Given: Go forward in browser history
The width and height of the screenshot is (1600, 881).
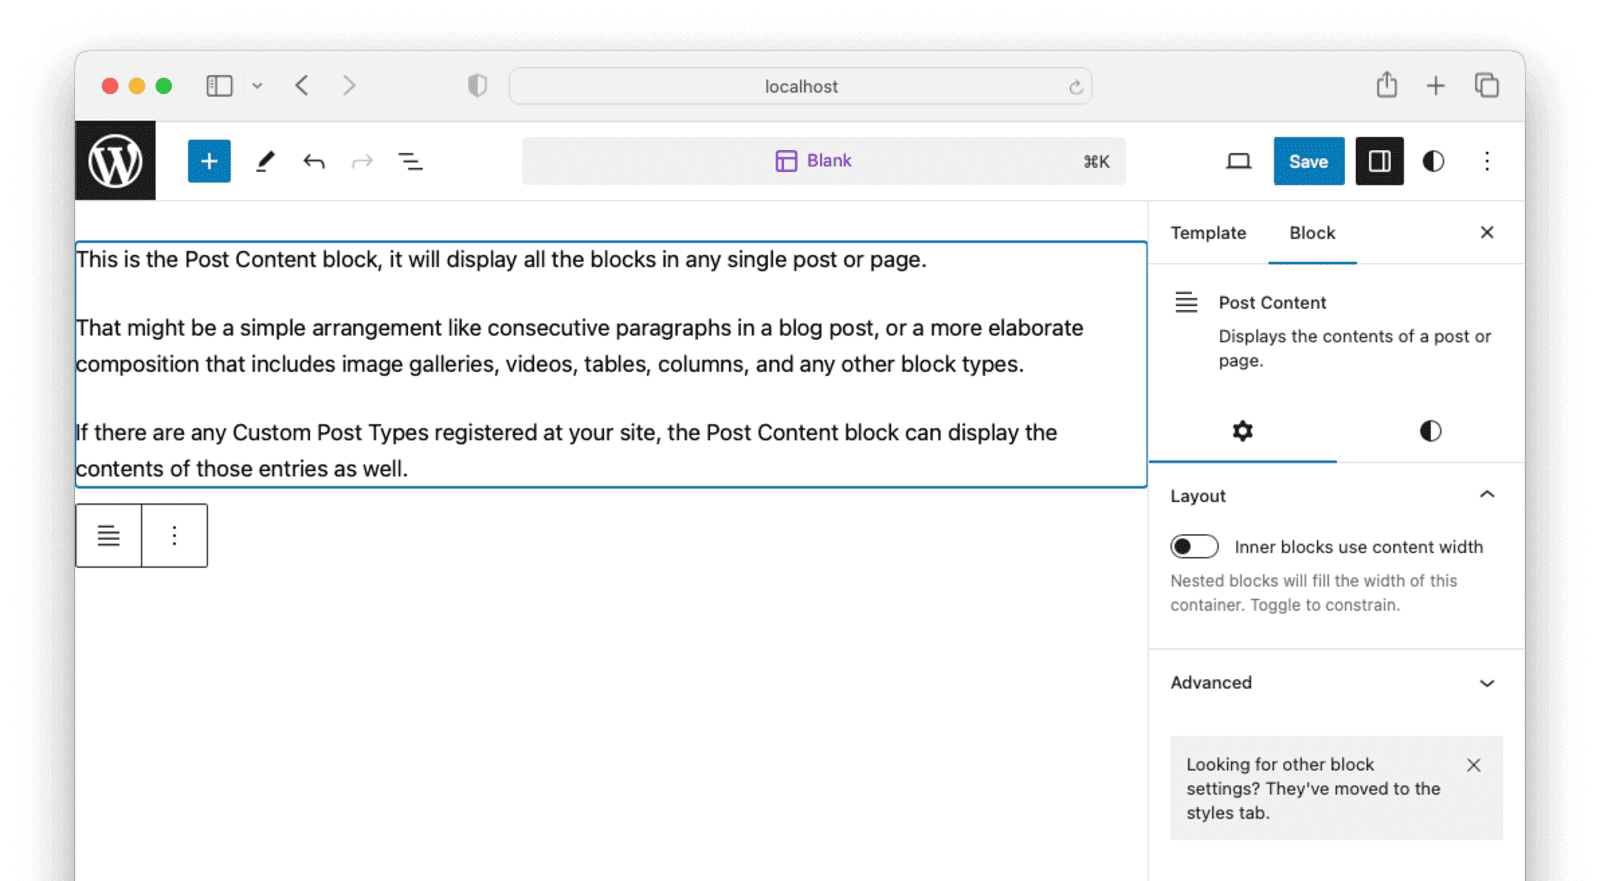Looking at the screenshot, I should point(349,86).
